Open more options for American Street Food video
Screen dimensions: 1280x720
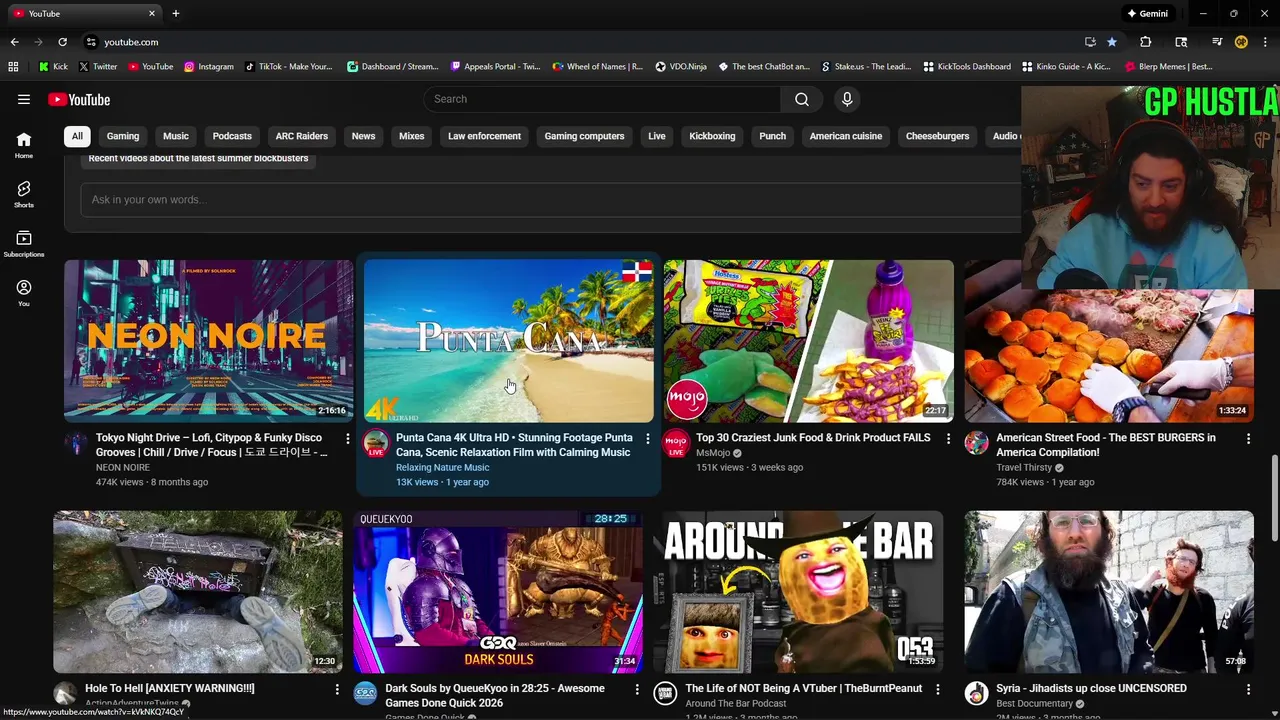click(x=1248, y=439)
